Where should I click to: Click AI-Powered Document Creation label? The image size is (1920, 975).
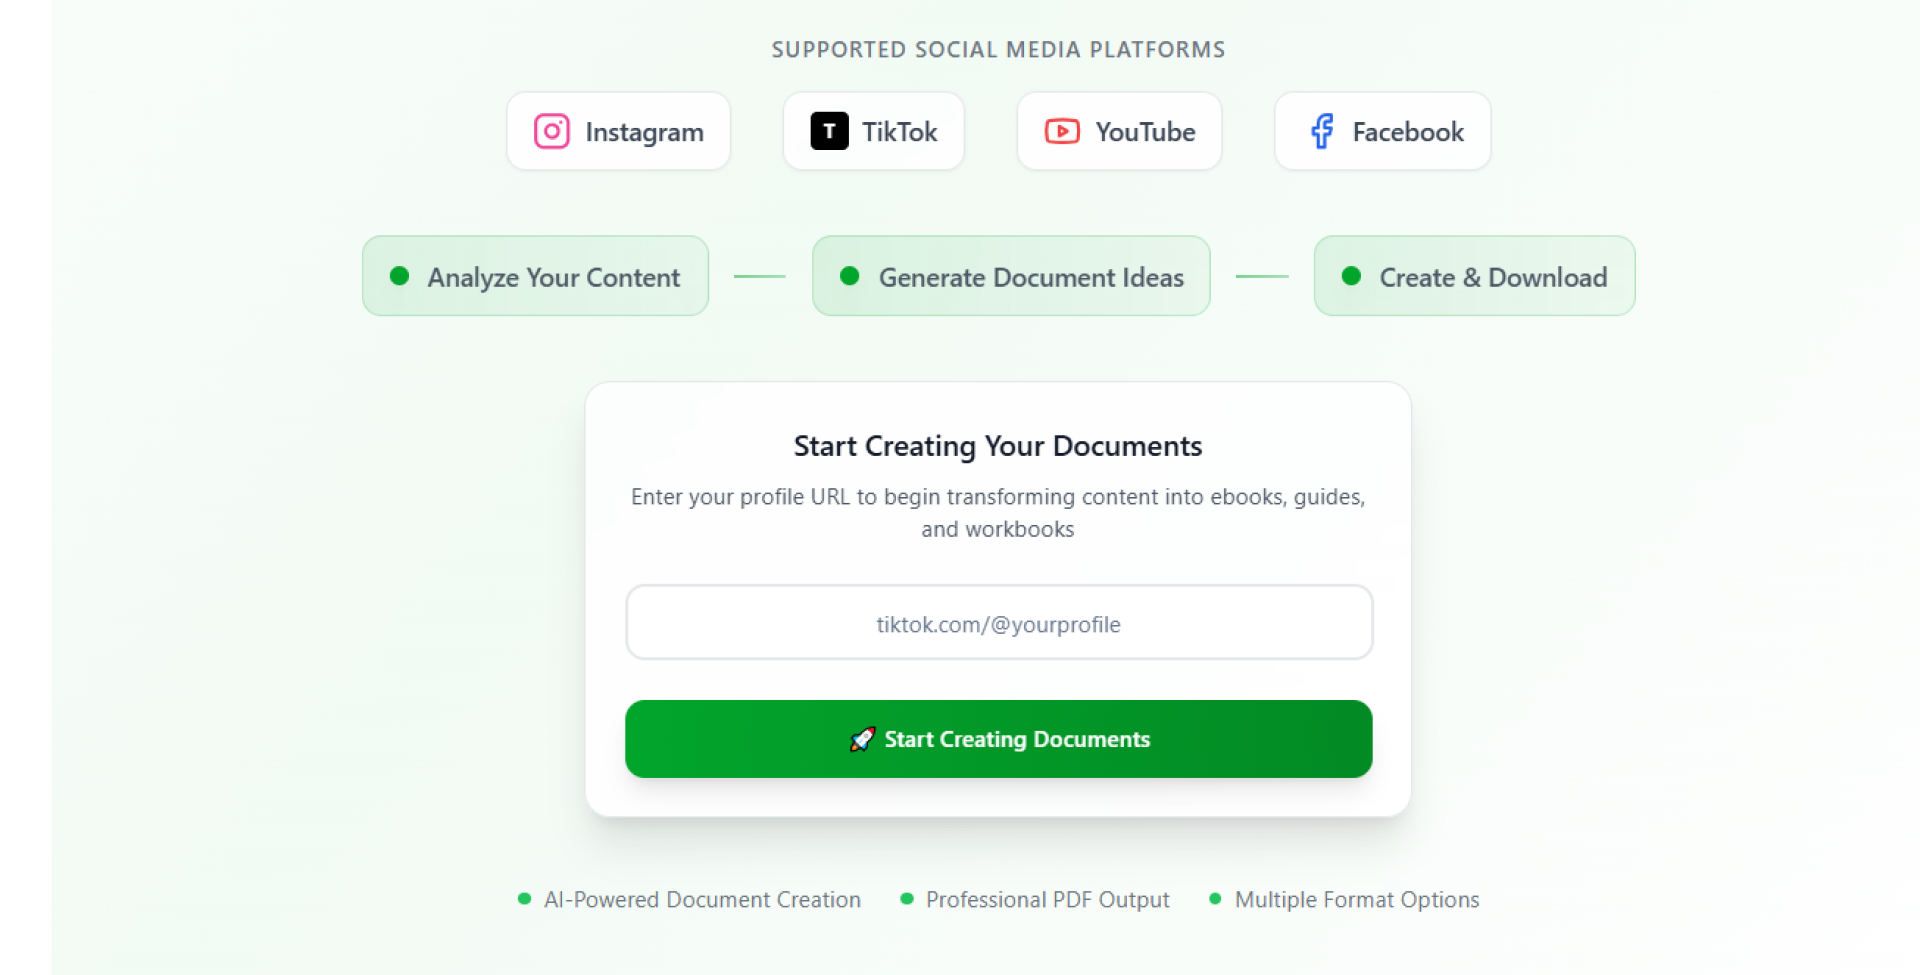pos(702,899)
